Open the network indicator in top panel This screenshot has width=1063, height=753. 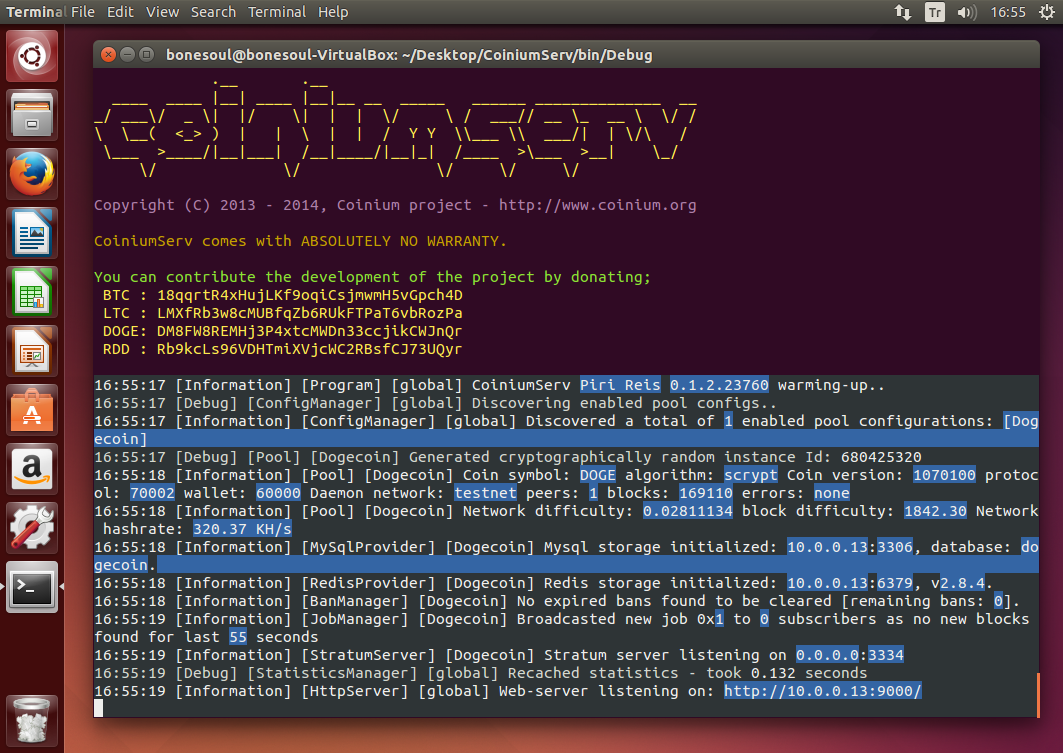(902, 12)
